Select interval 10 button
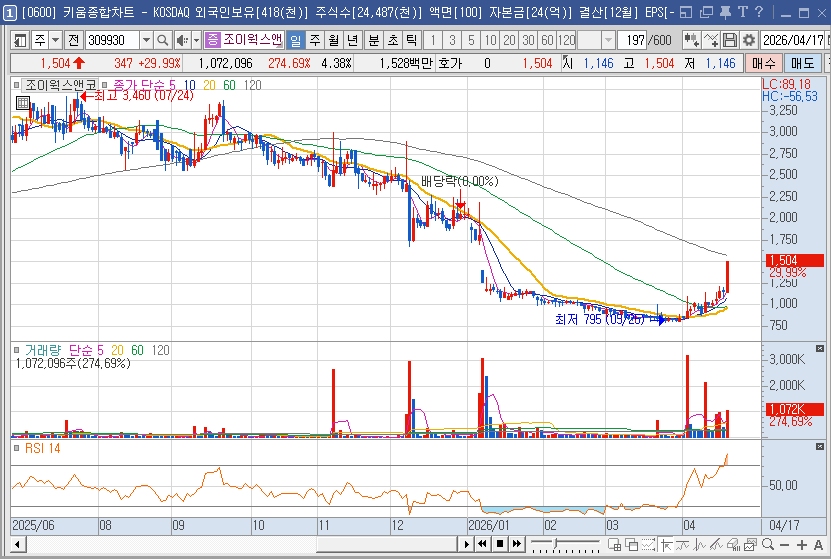 click(x=490, y=40)
